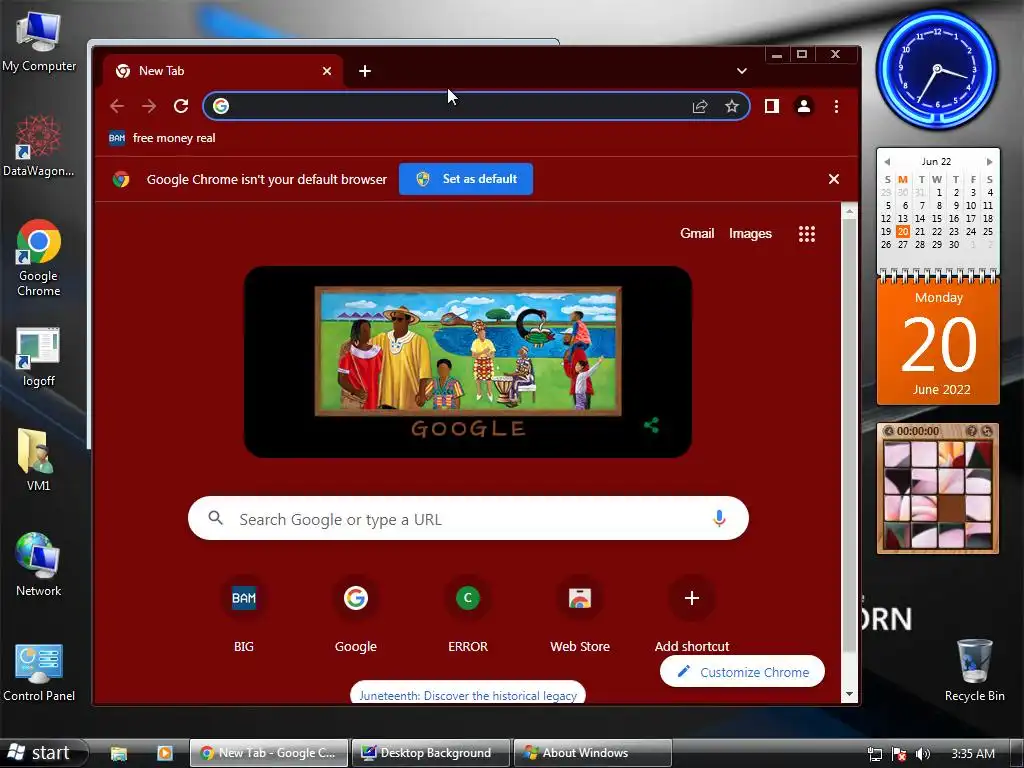The height and width of the screenshot is (768, 1024).
Task: Click the volume speaker tray icon
Action: click(x=922, y=754)
